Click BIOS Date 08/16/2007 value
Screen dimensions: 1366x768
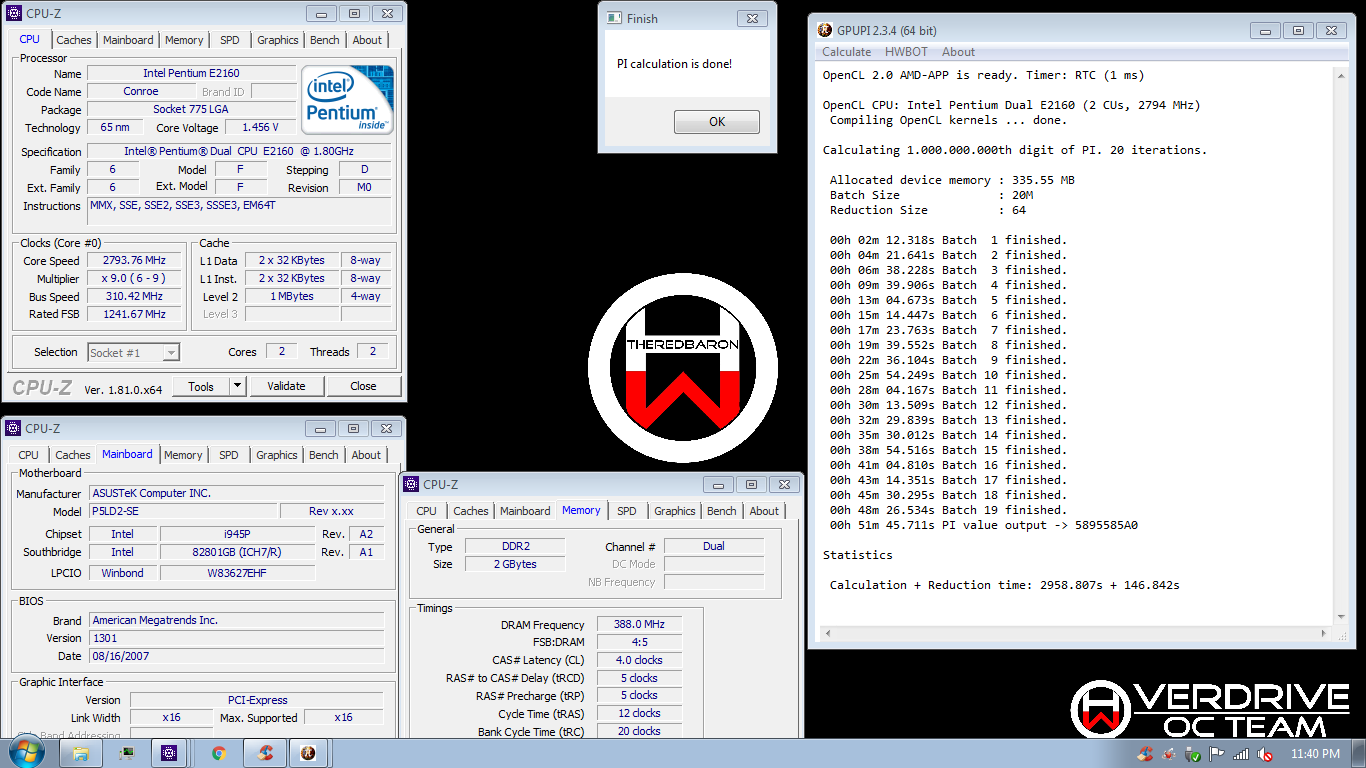pyautogui.click(x=237, y=656)
